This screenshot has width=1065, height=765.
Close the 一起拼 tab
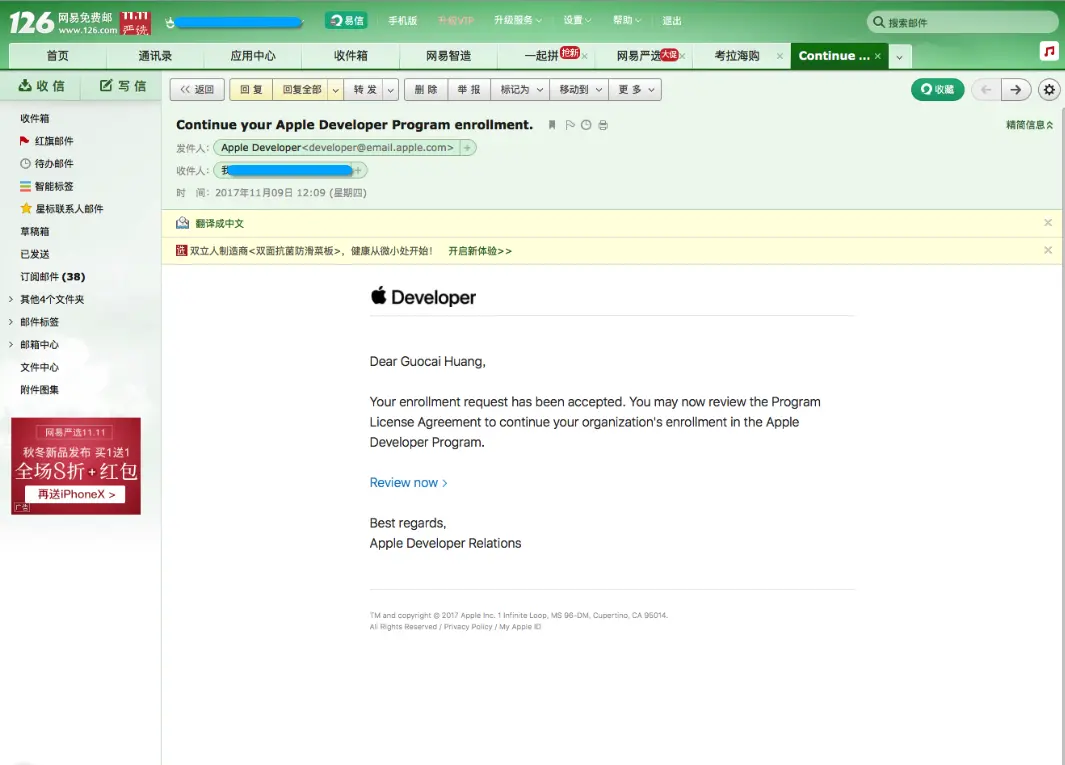(x=584, y=56)
